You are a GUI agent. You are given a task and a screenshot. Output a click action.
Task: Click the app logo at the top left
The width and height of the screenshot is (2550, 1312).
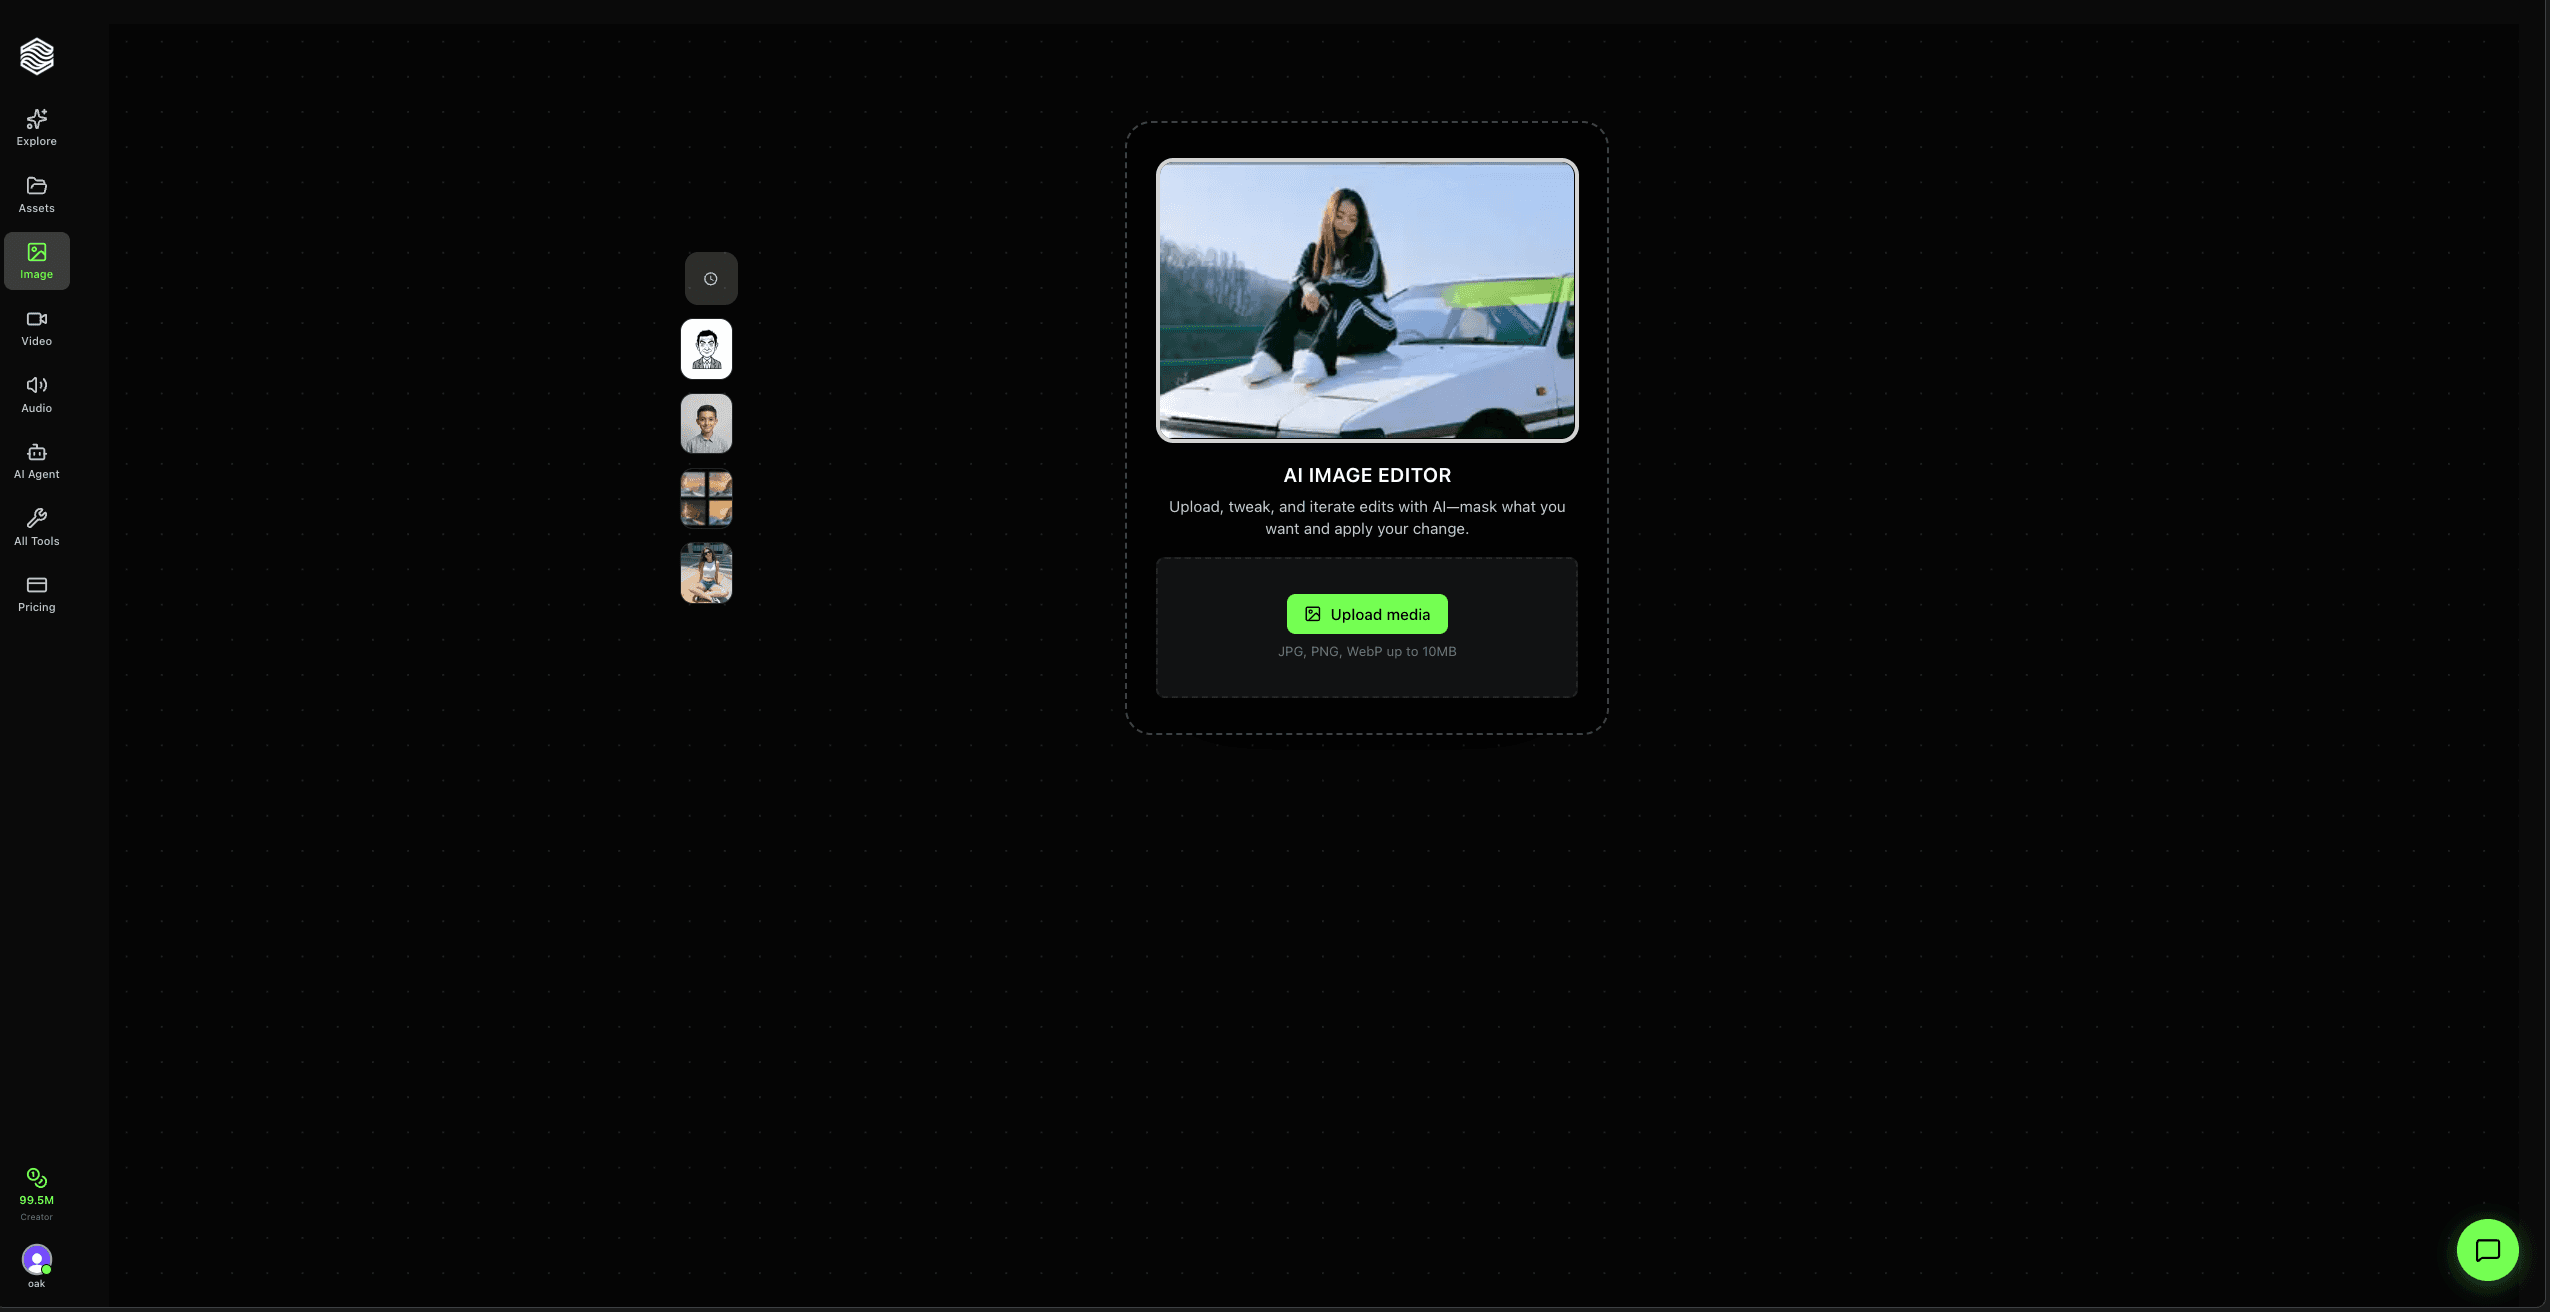click(36, 56)
